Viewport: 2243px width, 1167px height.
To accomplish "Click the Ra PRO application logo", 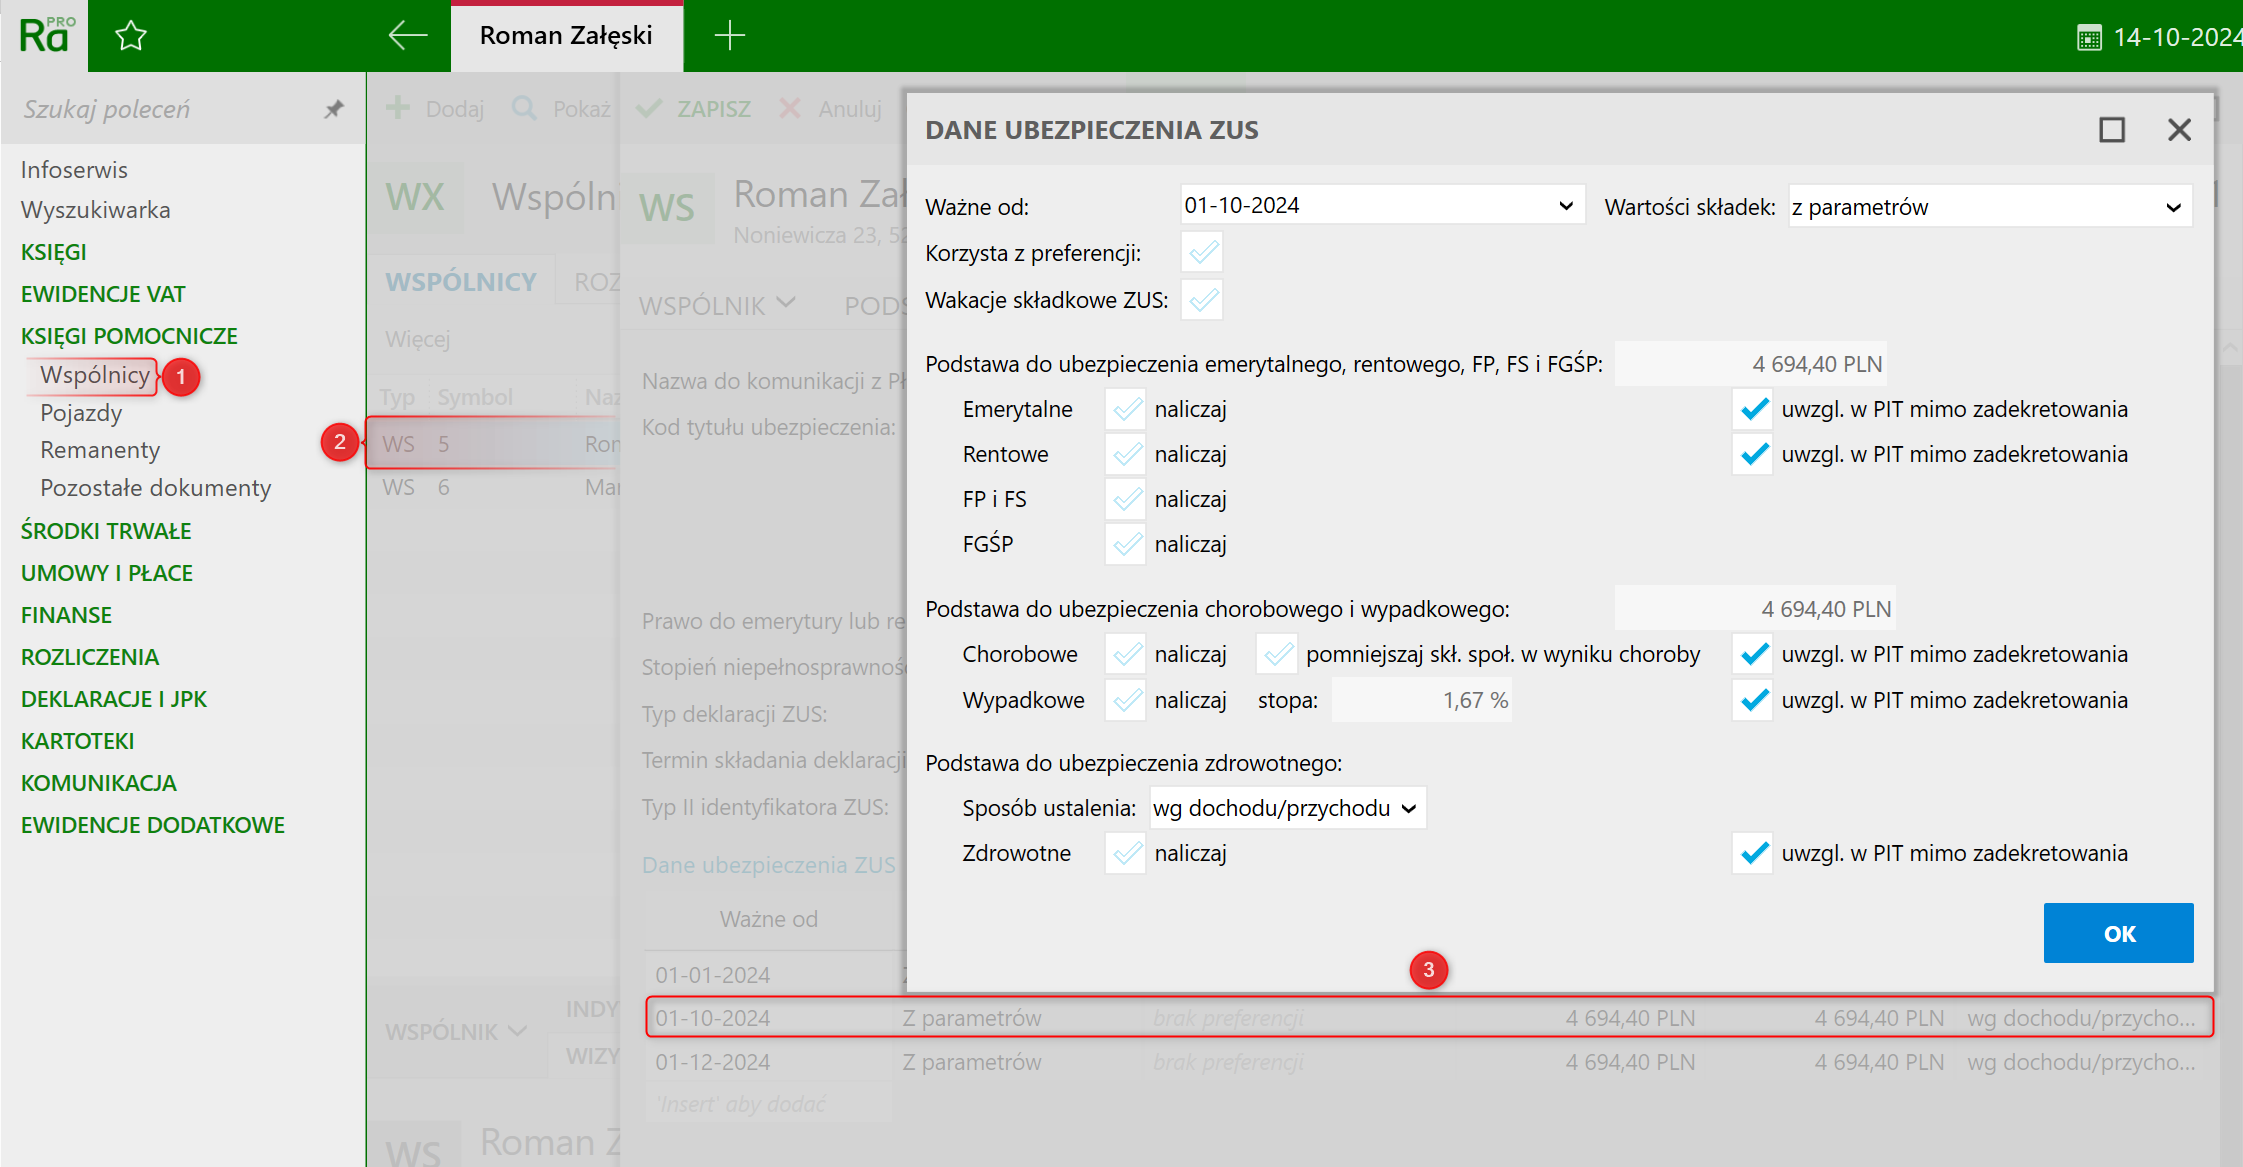I will 44,36.
